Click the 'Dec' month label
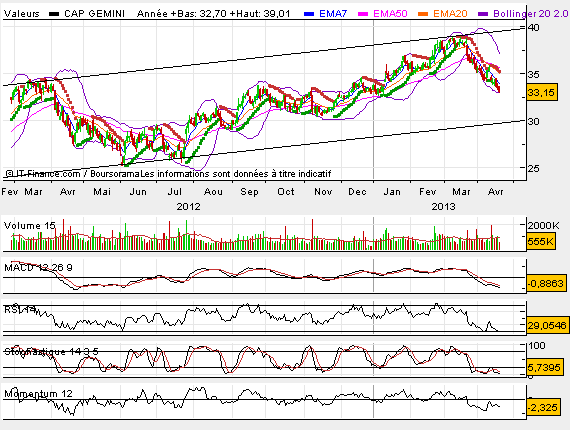The height and width of the screenshot is (430, 570). 357,192
